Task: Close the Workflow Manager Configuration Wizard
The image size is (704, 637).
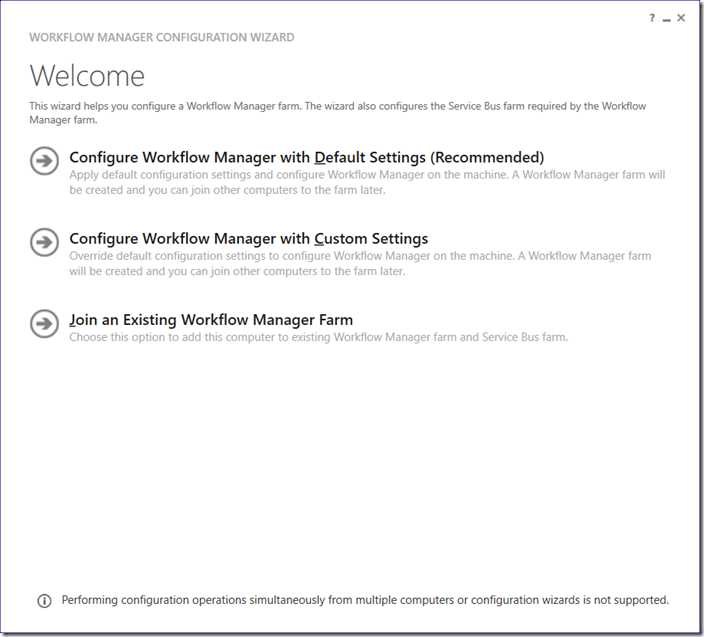Action: point(681,18)
